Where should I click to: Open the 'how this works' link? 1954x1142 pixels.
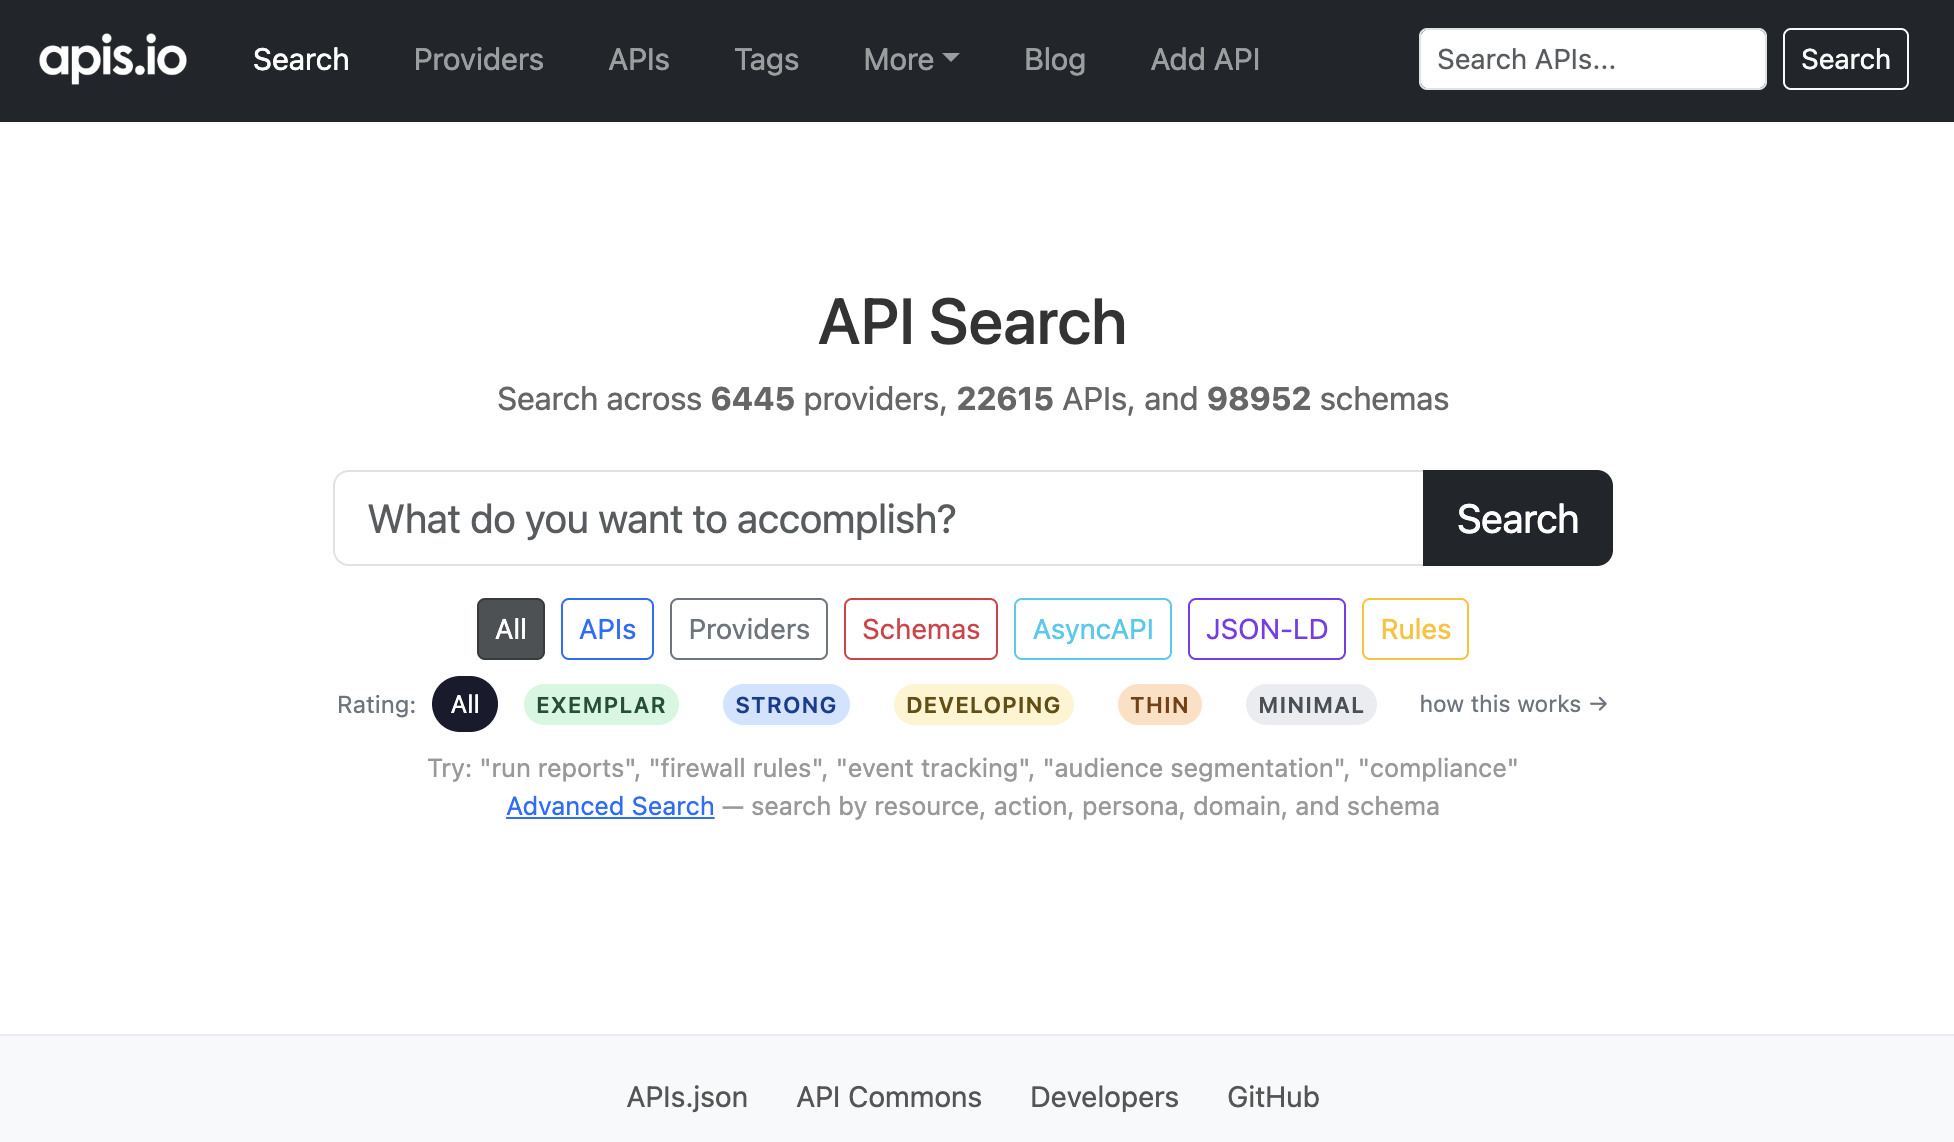pos(1513,704)
